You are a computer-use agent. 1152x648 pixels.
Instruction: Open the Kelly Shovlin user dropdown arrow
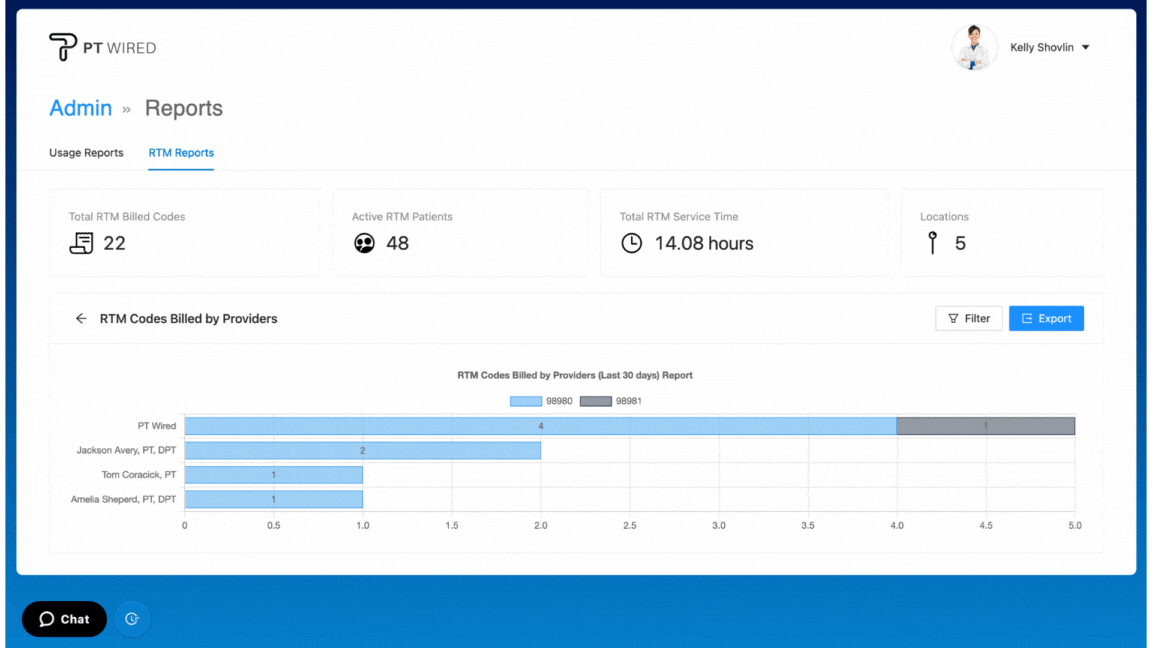(x=1086, y=48)
